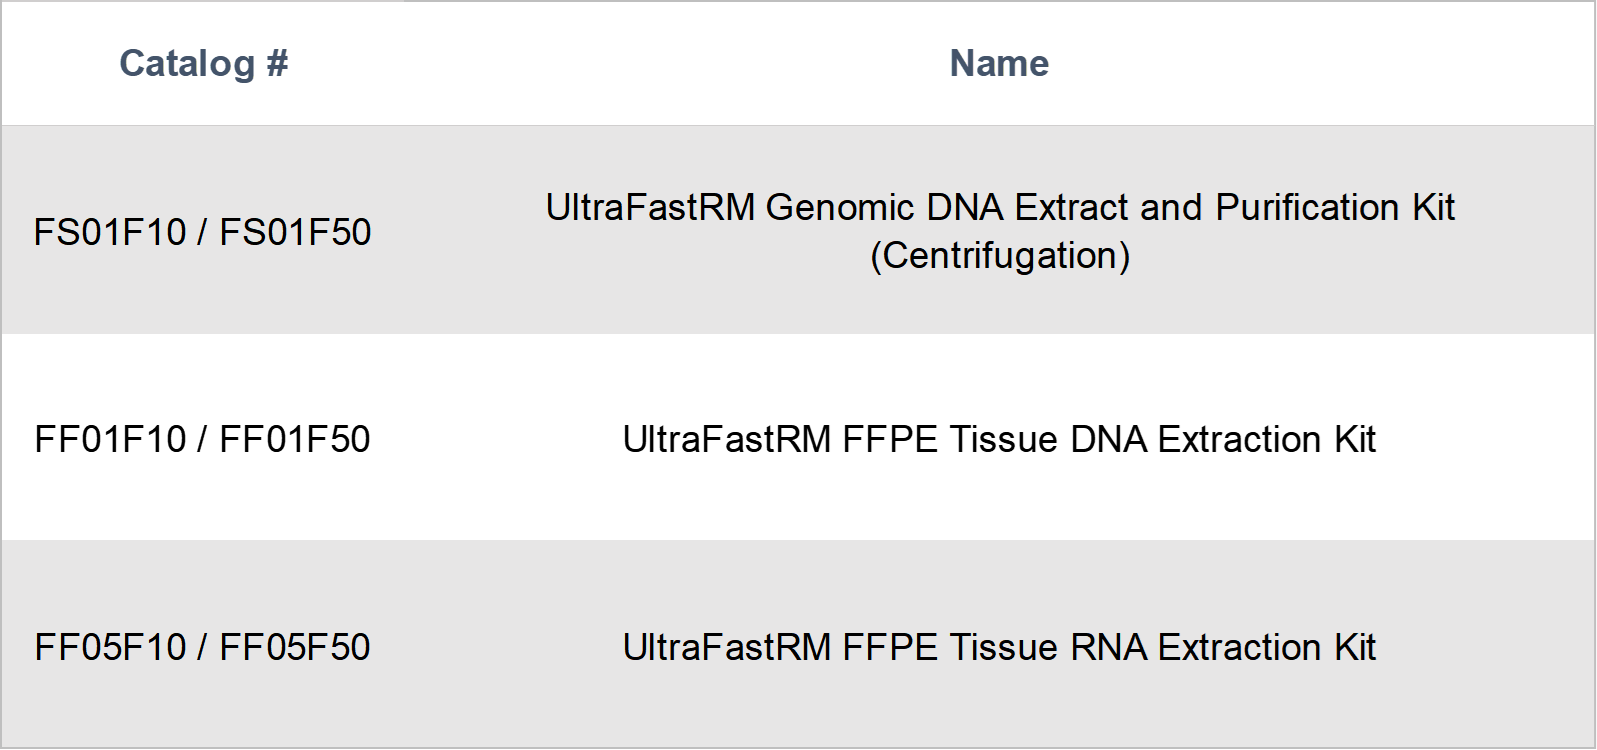
Task: Click the slash between FS01F10 and FS01F50
Action: [x=203, y=232]
